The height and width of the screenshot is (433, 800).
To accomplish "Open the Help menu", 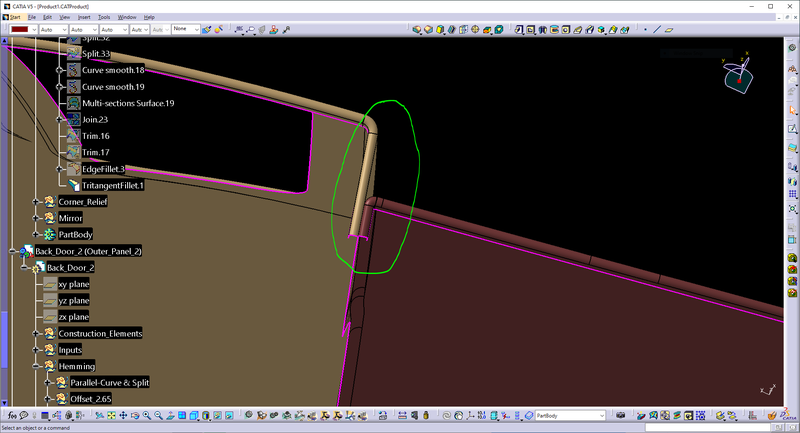I will 149,17.
